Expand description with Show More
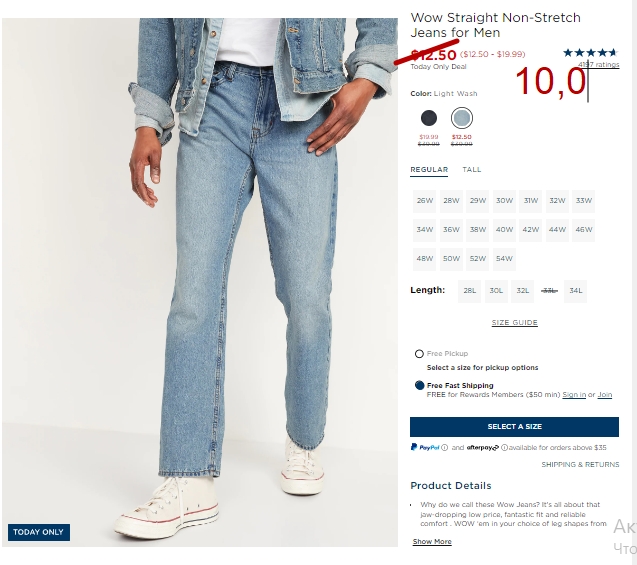The width and height of the screenshot is (637, 565). (x=432, y=541)
